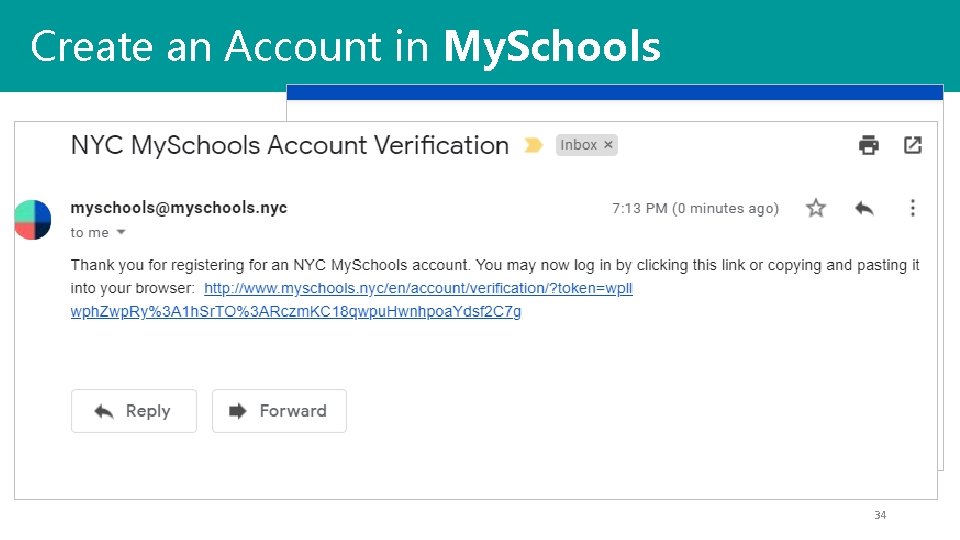Click the reply arrow icon beside star

tap(865, 208)
